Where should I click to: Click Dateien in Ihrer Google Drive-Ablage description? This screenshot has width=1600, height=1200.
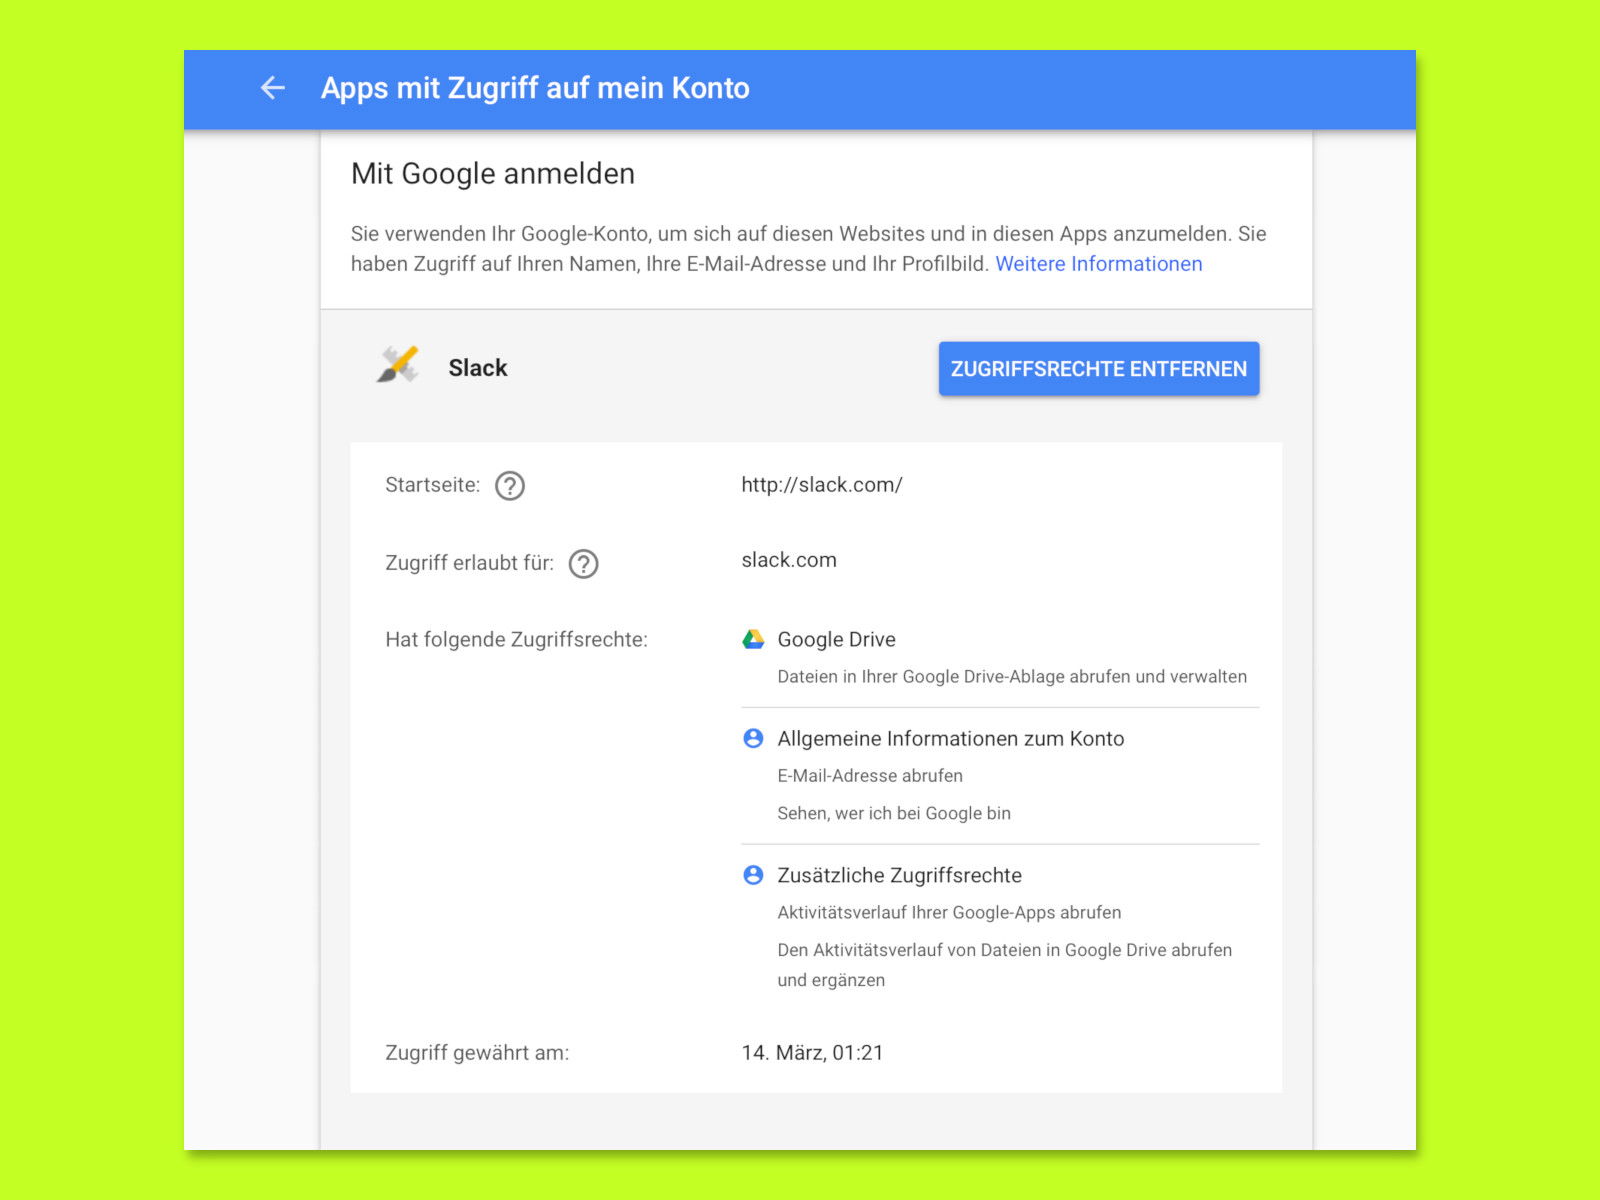tap(1012, 677)
